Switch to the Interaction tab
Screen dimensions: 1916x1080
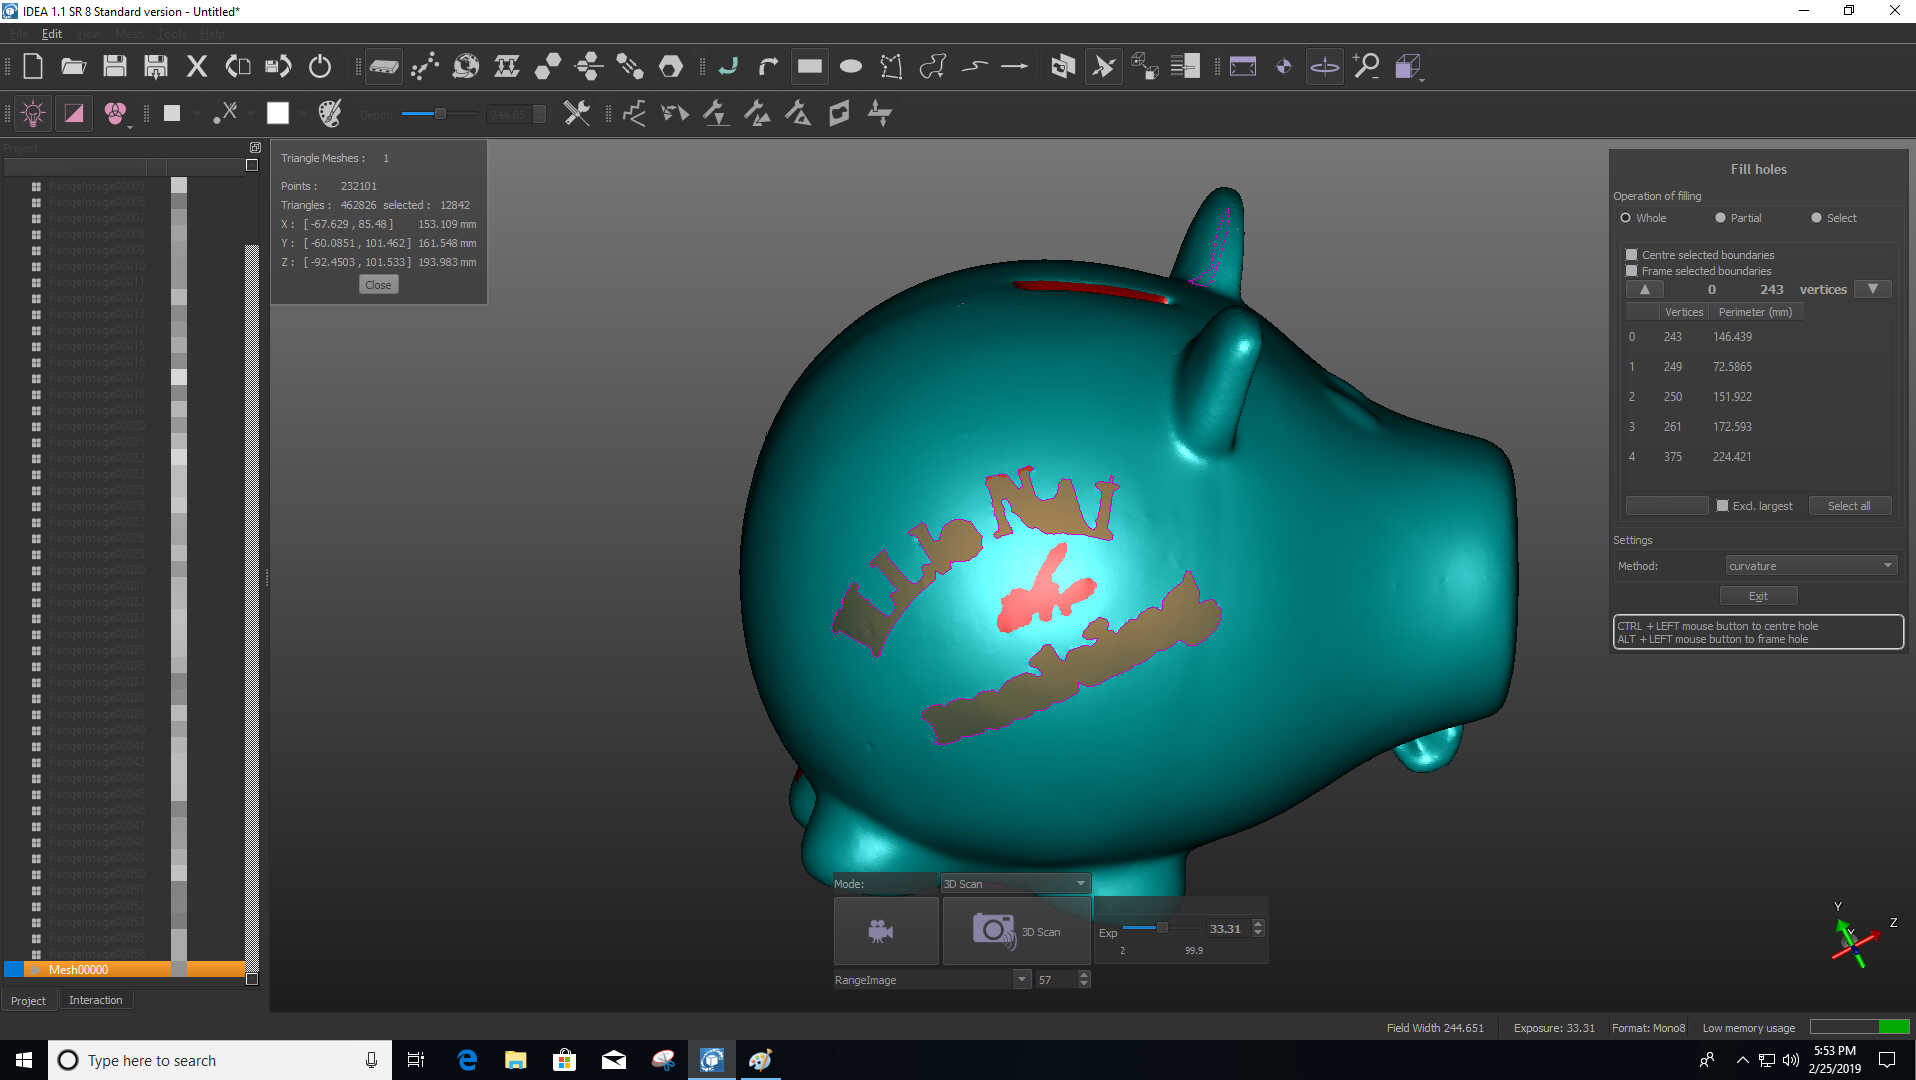[96, 1000]
